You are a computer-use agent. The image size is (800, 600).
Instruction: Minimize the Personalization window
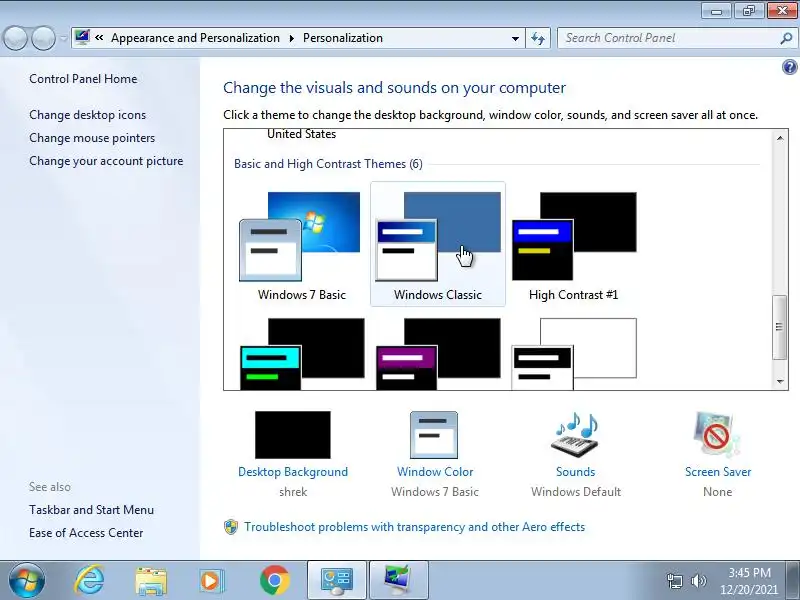coord(716,10)
